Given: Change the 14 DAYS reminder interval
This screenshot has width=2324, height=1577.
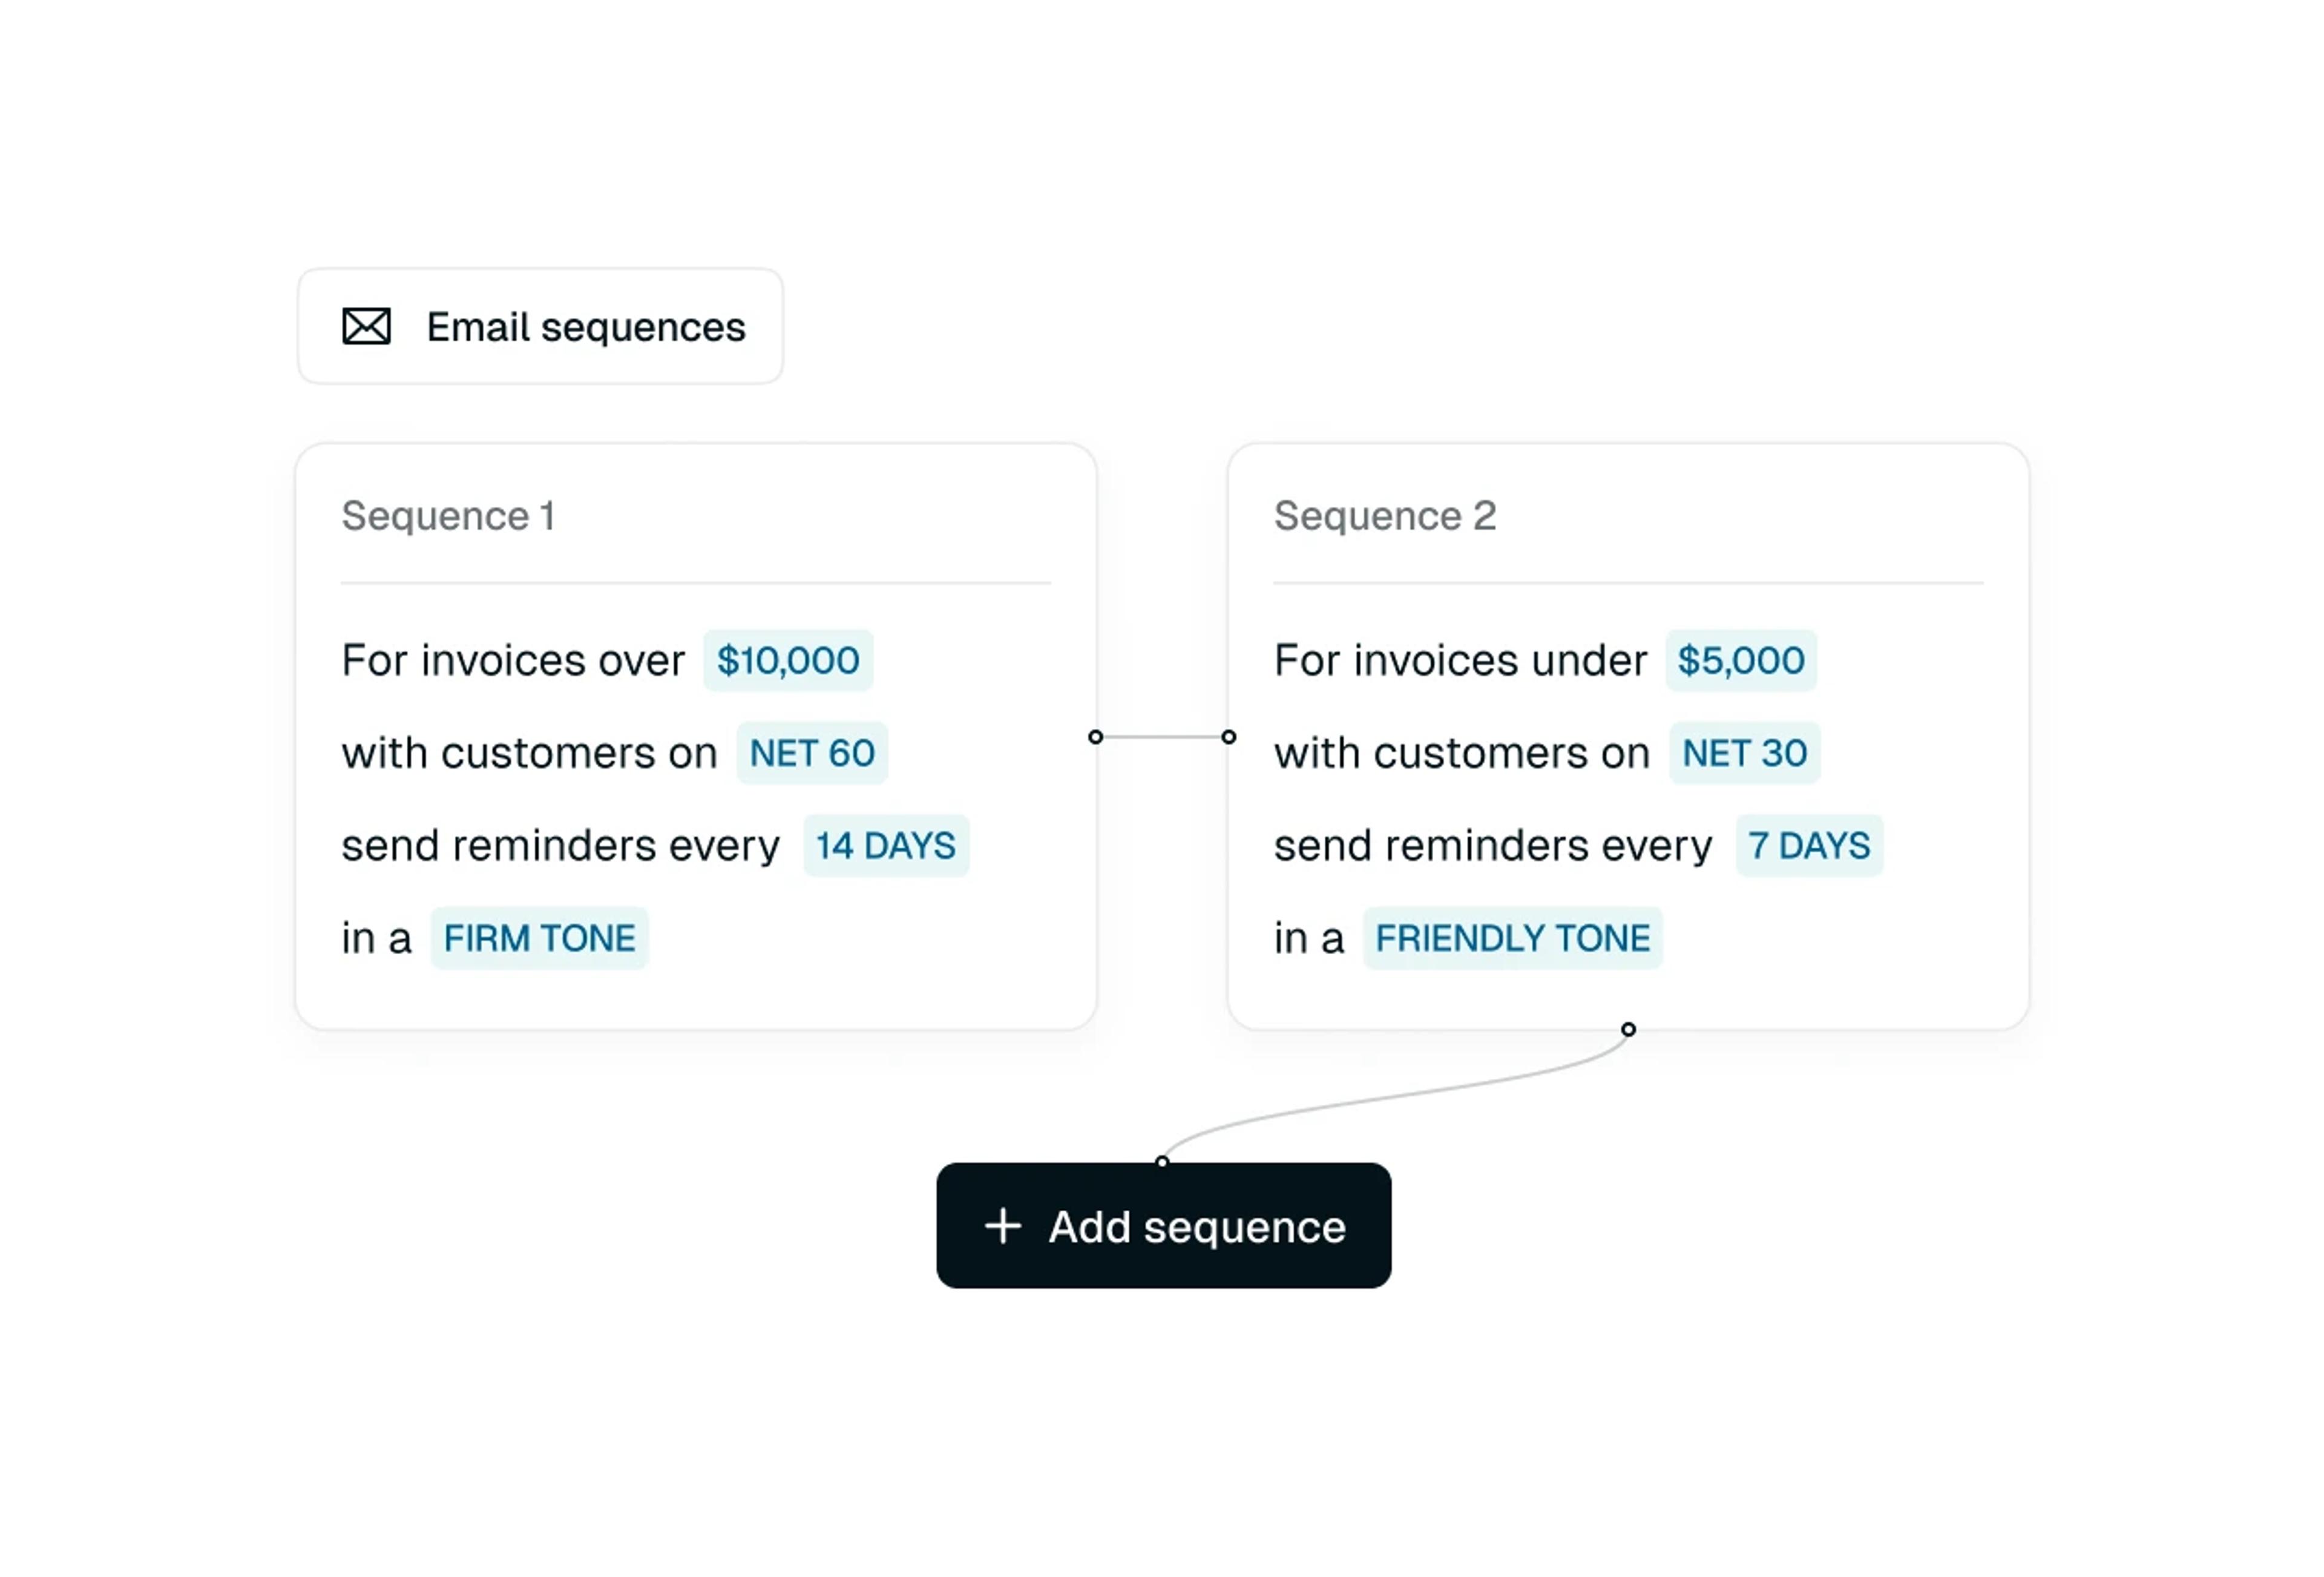Looking at the screenshot, I should (886, 846).
